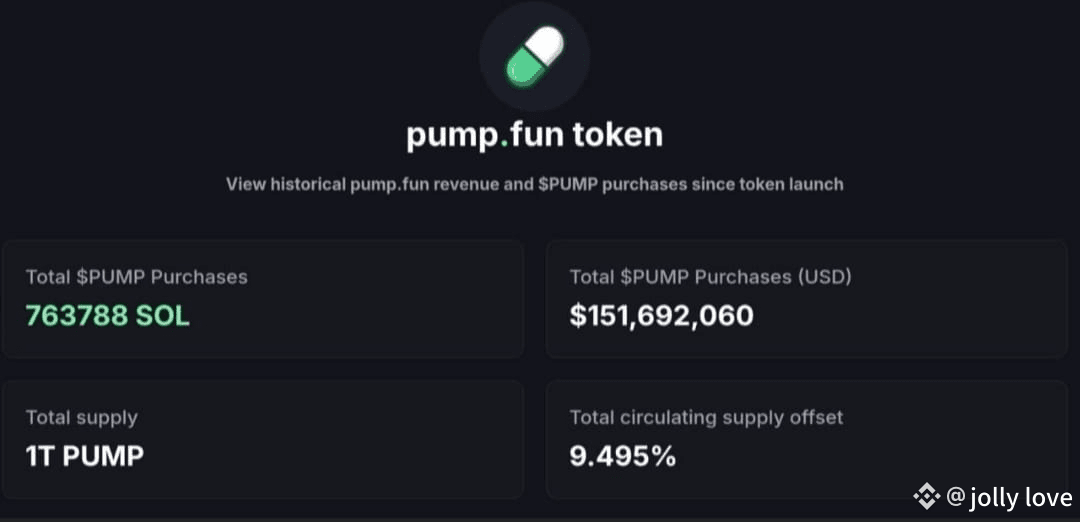The height and width of the screenshot is (522, 1080).
Task: Click the $151,692,060 USD amount
Action: [661, 316]
